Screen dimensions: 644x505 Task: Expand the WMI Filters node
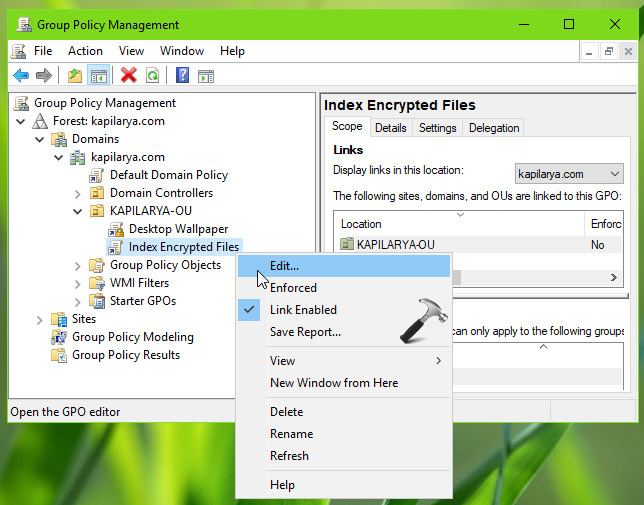[x=78, y=284]
